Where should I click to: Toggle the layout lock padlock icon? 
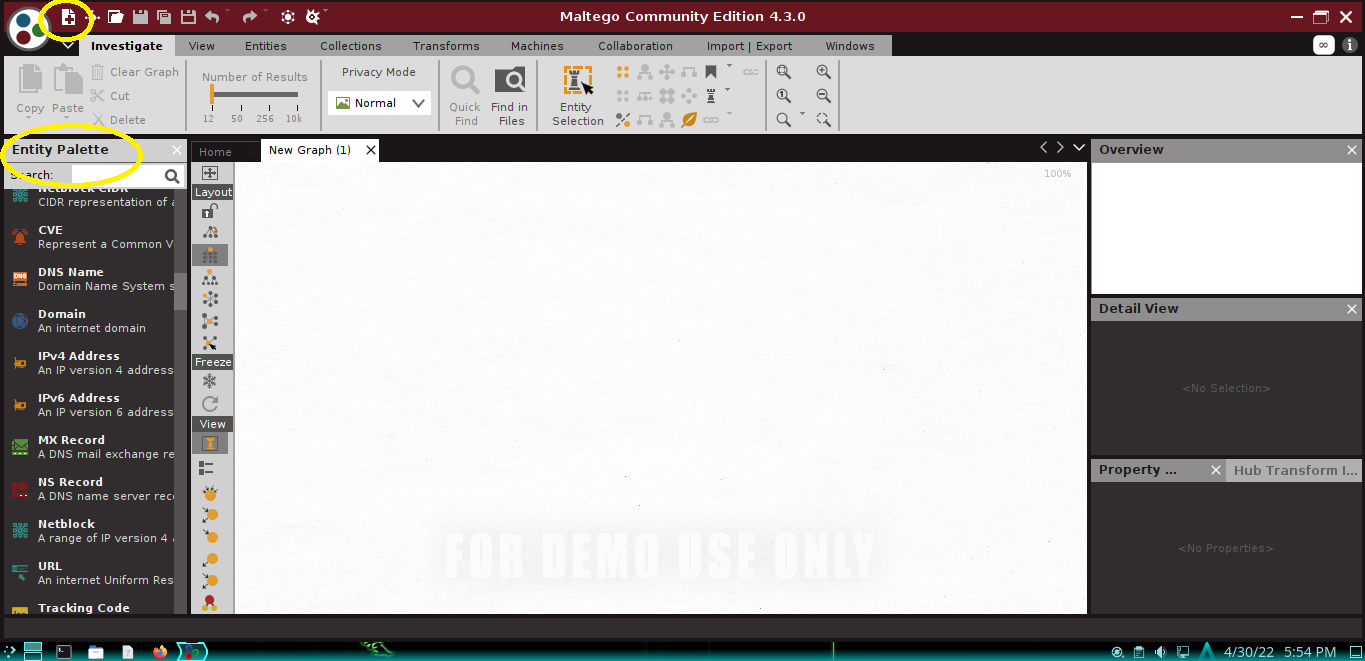click(210, 211)
